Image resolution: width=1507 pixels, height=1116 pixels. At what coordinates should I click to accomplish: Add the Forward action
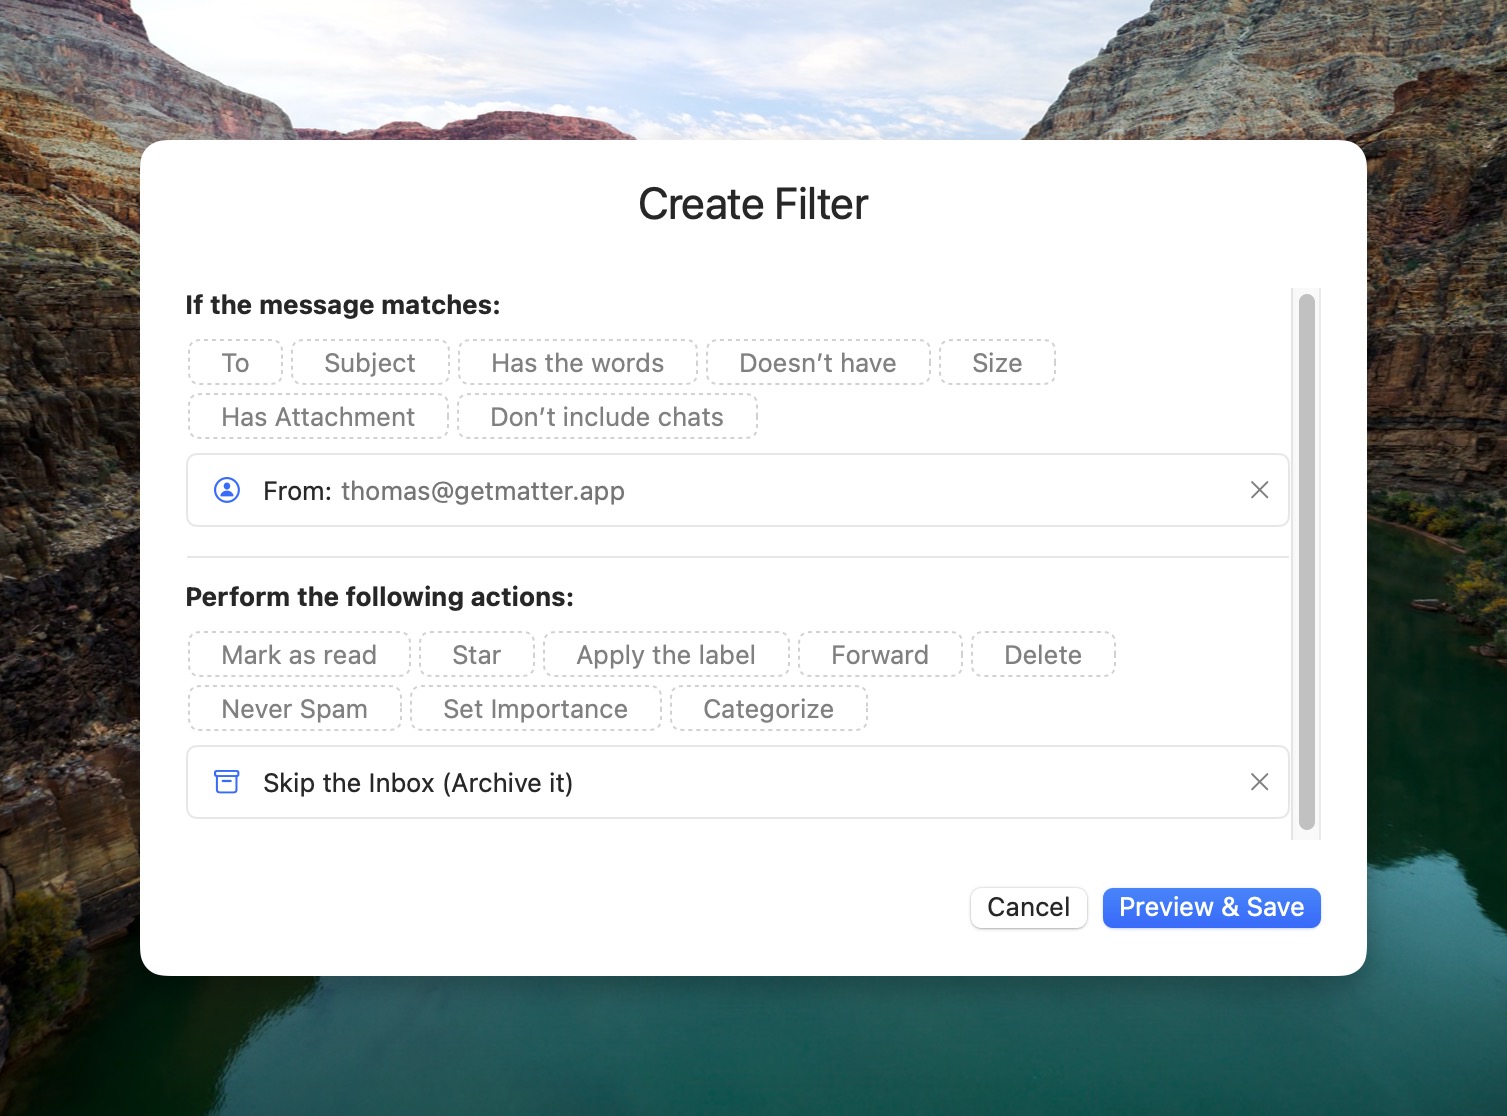(x=880, y=654)
